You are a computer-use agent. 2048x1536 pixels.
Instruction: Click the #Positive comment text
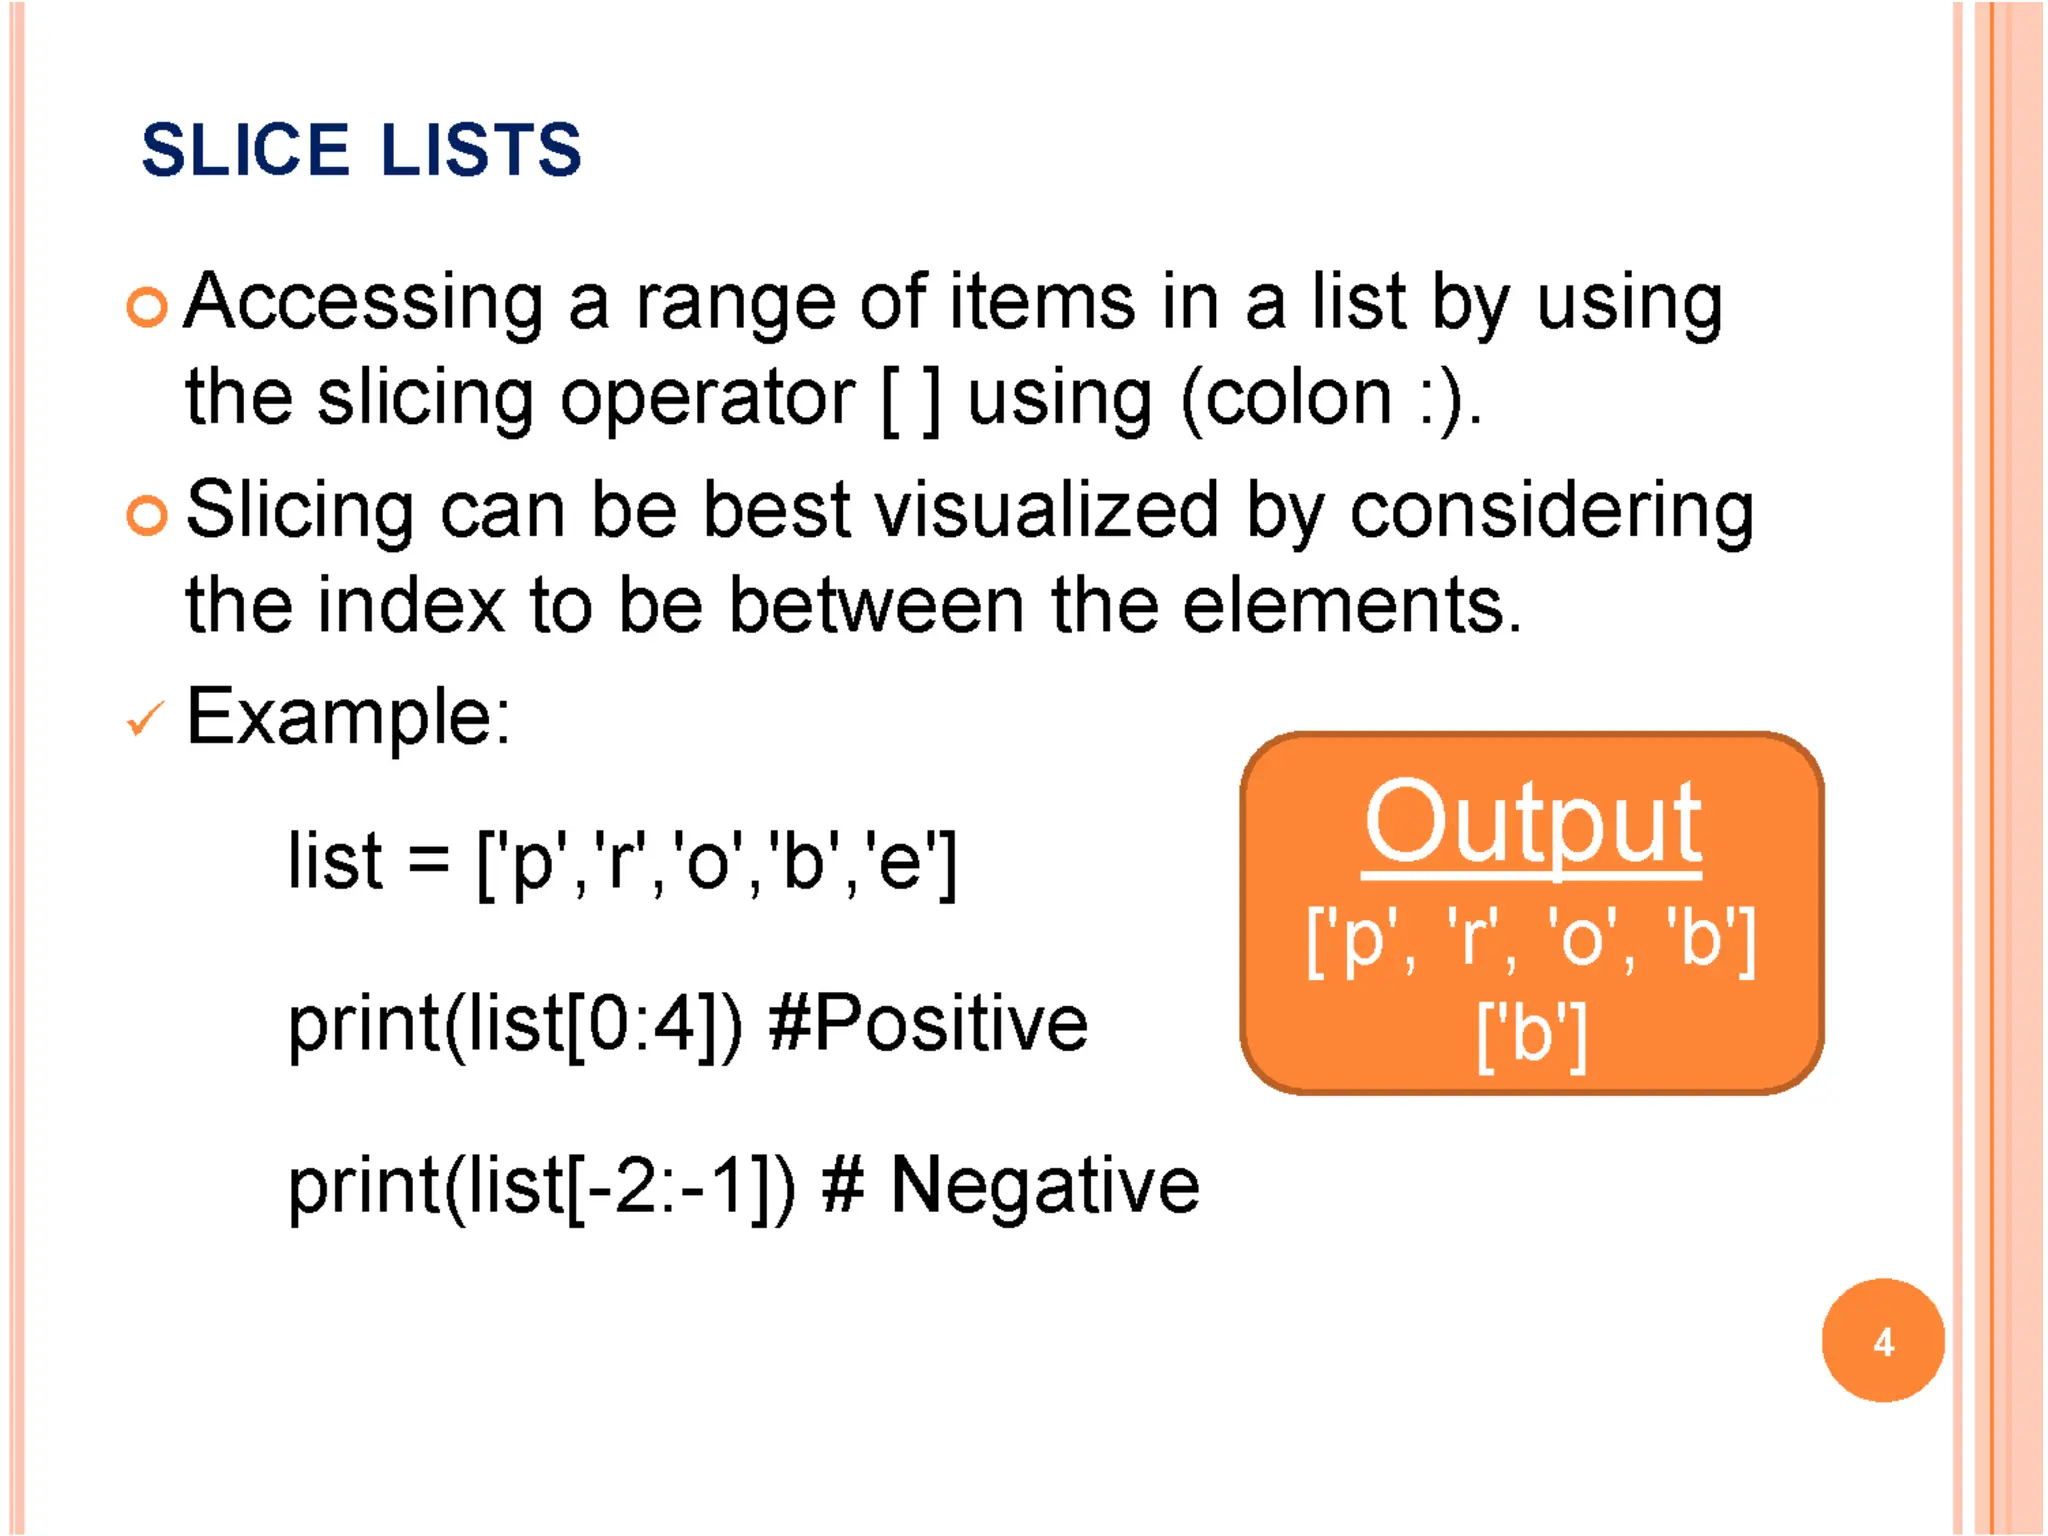coord(928,1024)
